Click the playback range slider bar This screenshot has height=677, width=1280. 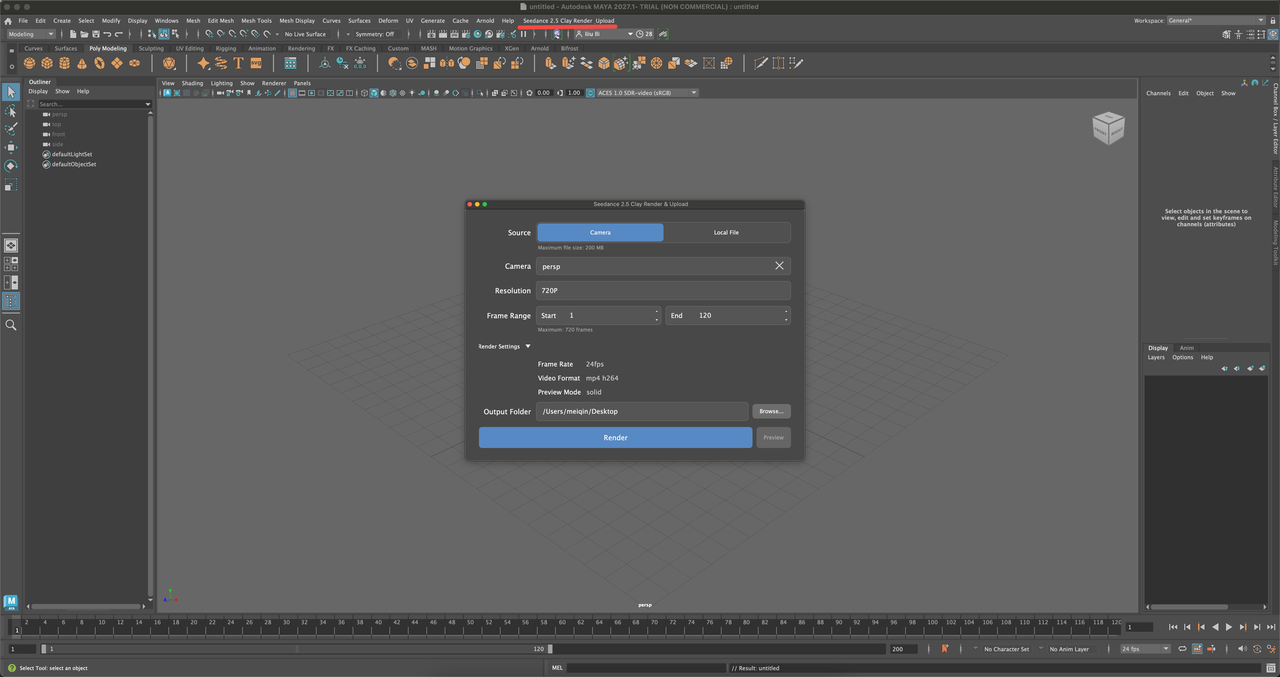[298, 649]
